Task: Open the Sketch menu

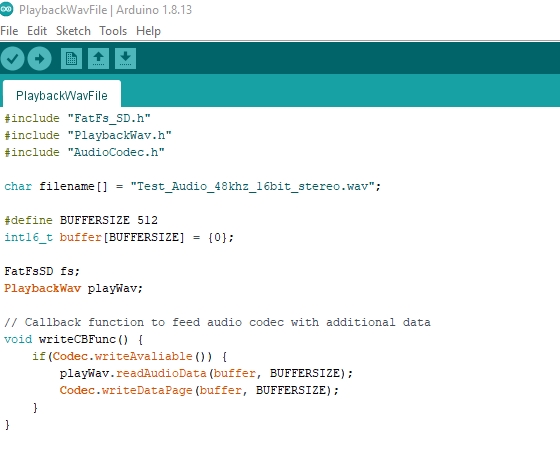Action: pos(73,31)
